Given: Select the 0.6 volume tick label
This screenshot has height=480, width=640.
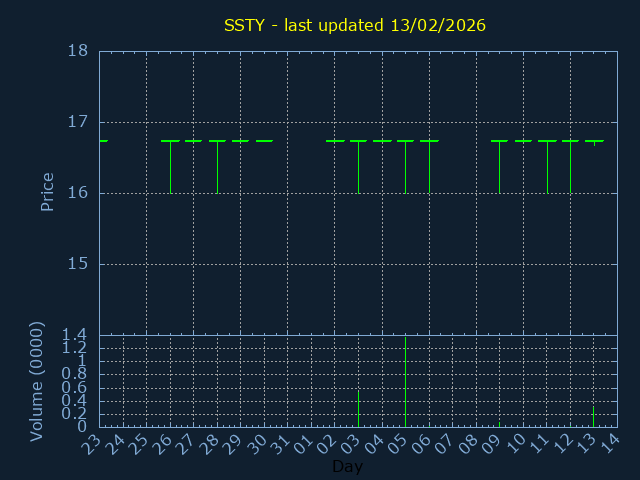Looking at the screenshot, I should click(x=74, y=388).
